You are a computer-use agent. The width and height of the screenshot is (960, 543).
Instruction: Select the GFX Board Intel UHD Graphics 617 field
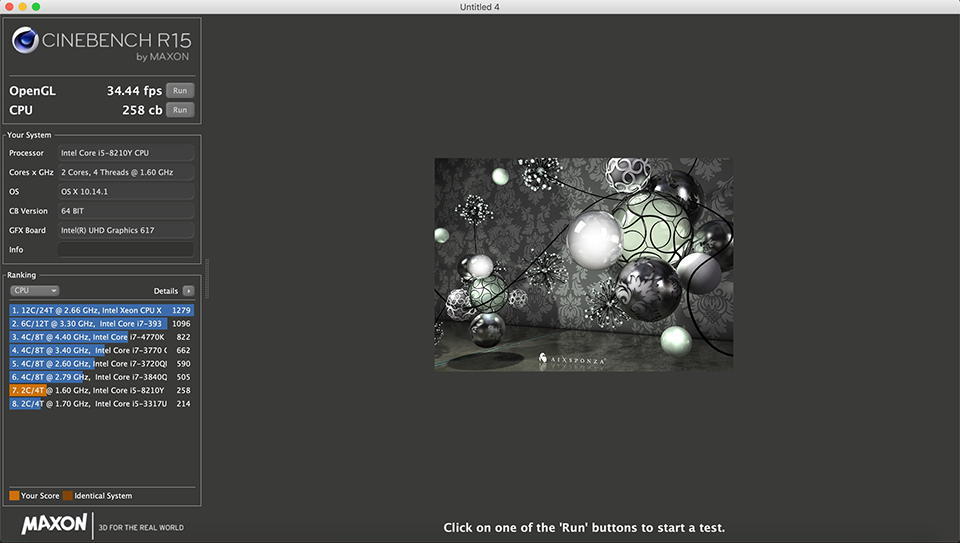[x=126, y=230]
